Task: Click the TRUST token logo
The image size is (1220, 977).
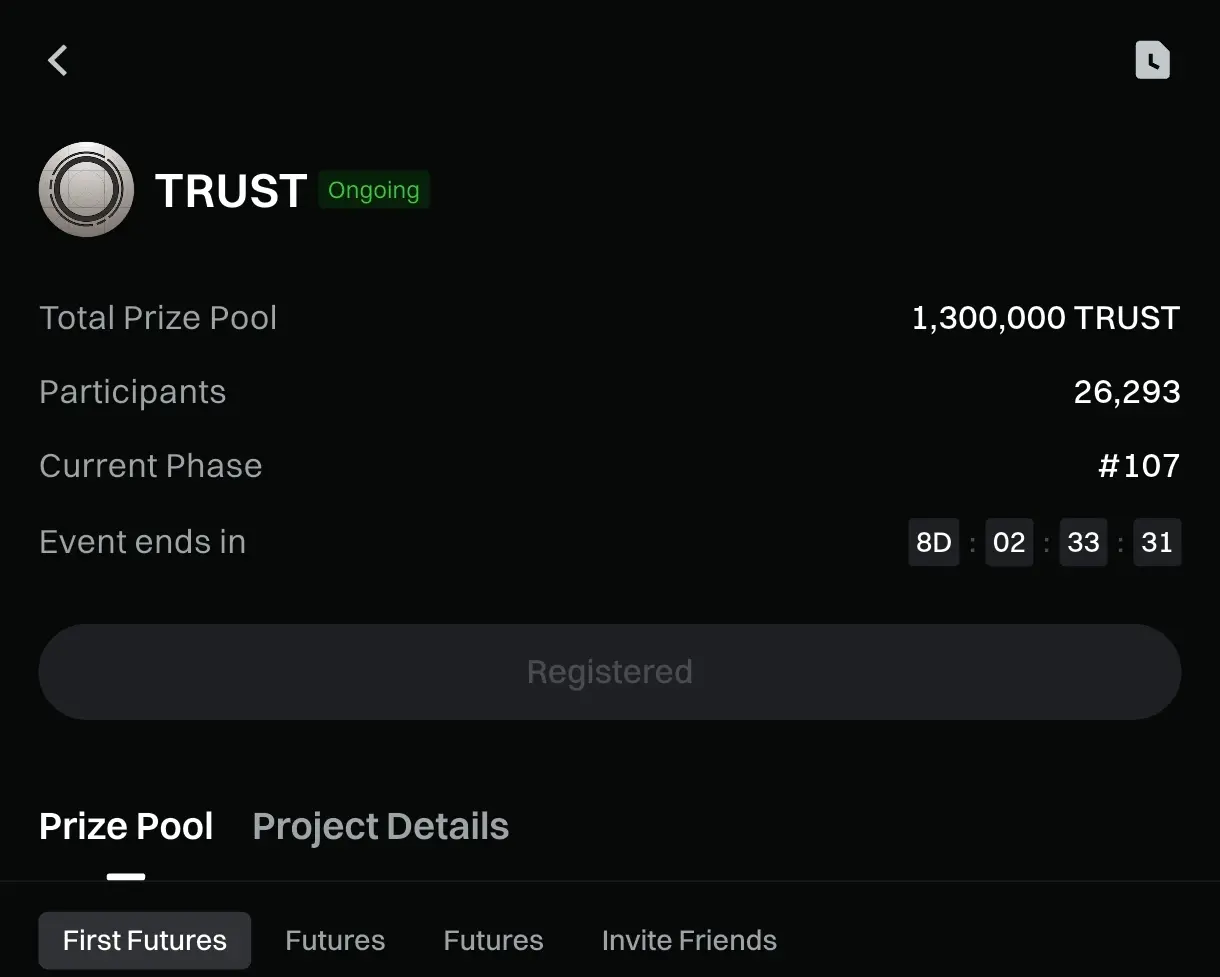Action: tap(86, 190)
